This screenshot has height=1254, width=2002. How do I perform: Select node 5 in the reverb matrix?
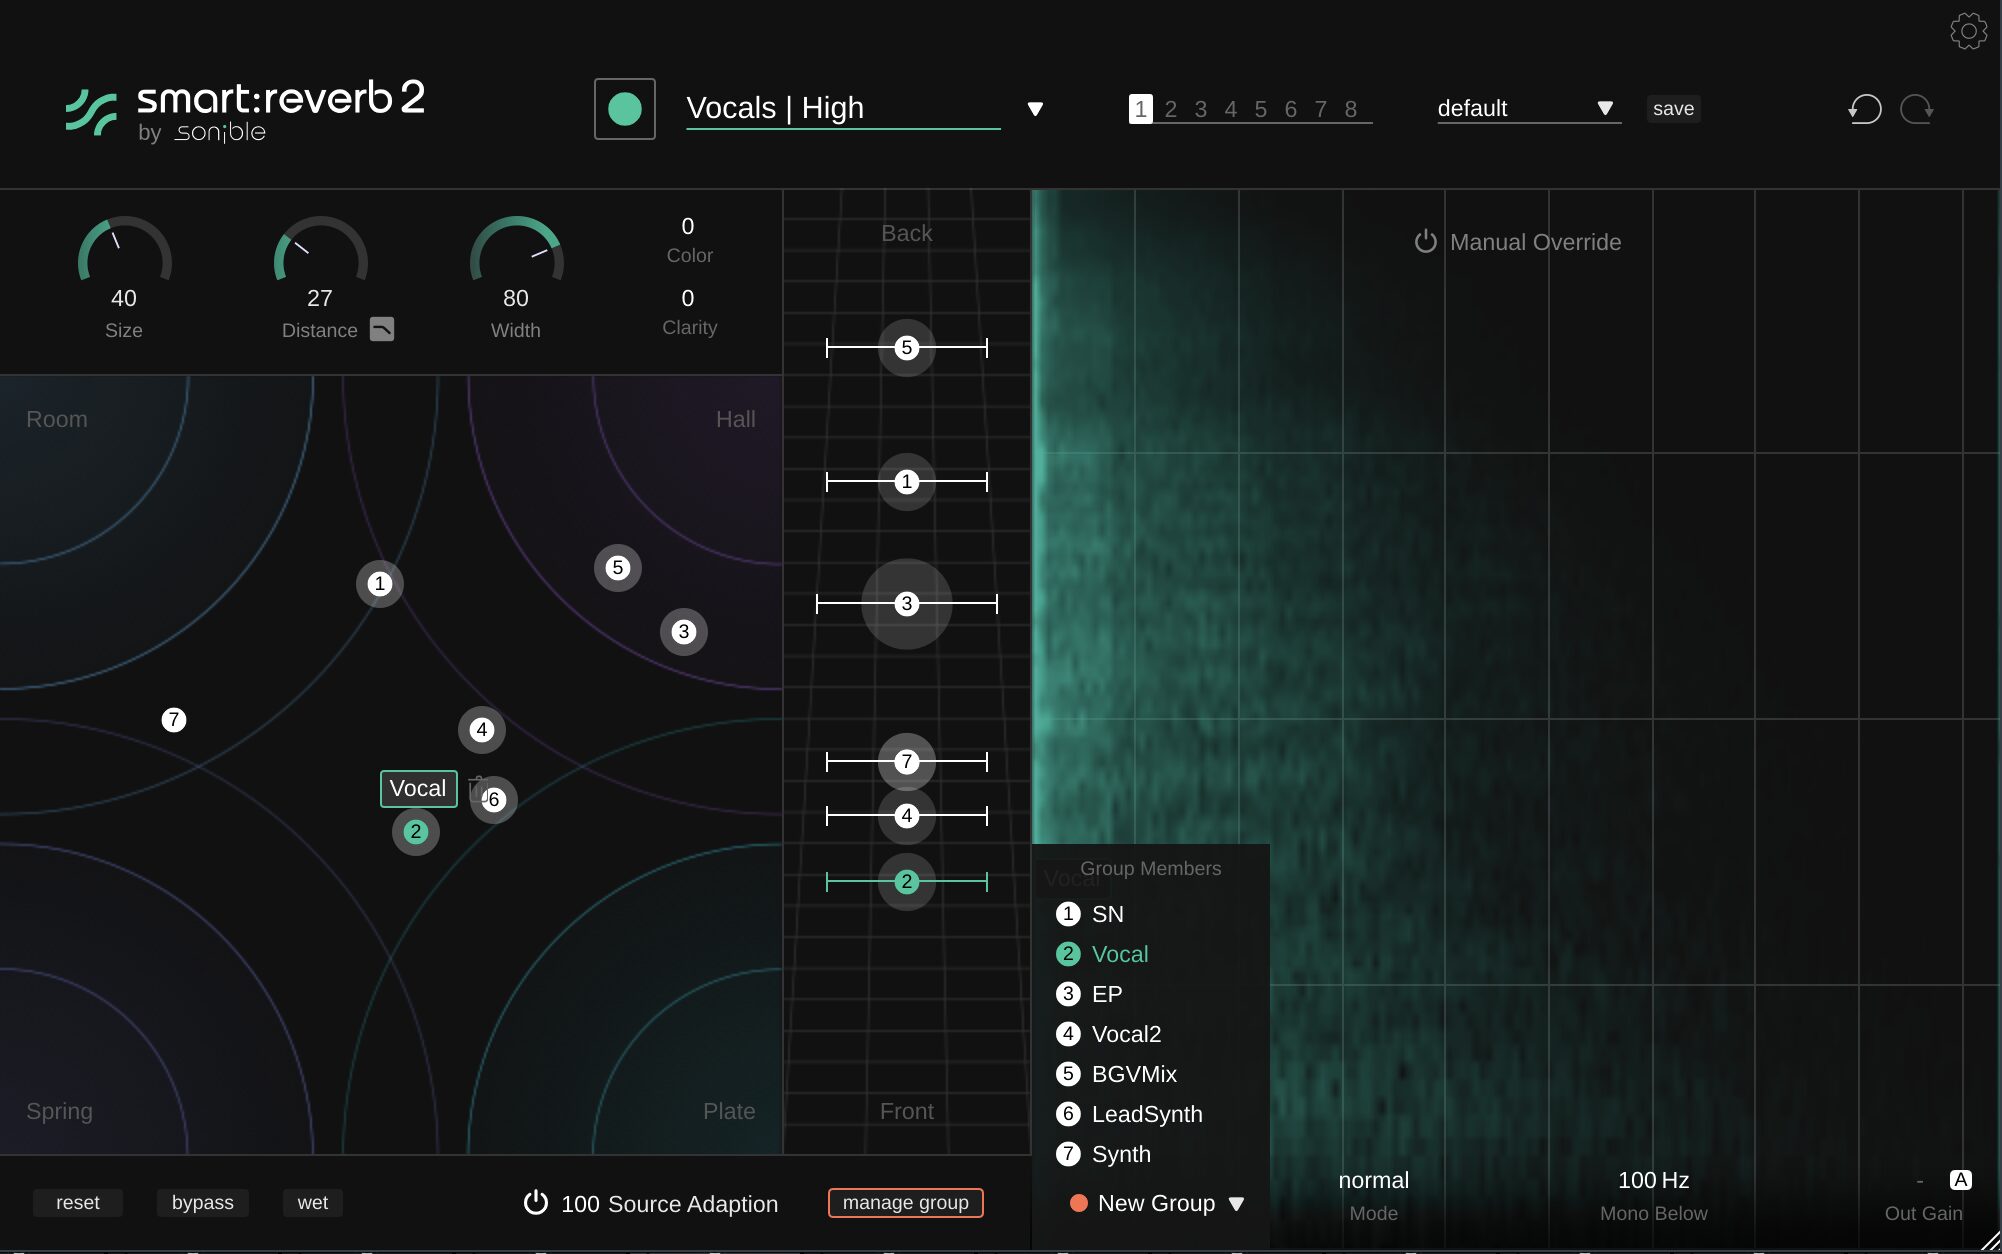618,568
